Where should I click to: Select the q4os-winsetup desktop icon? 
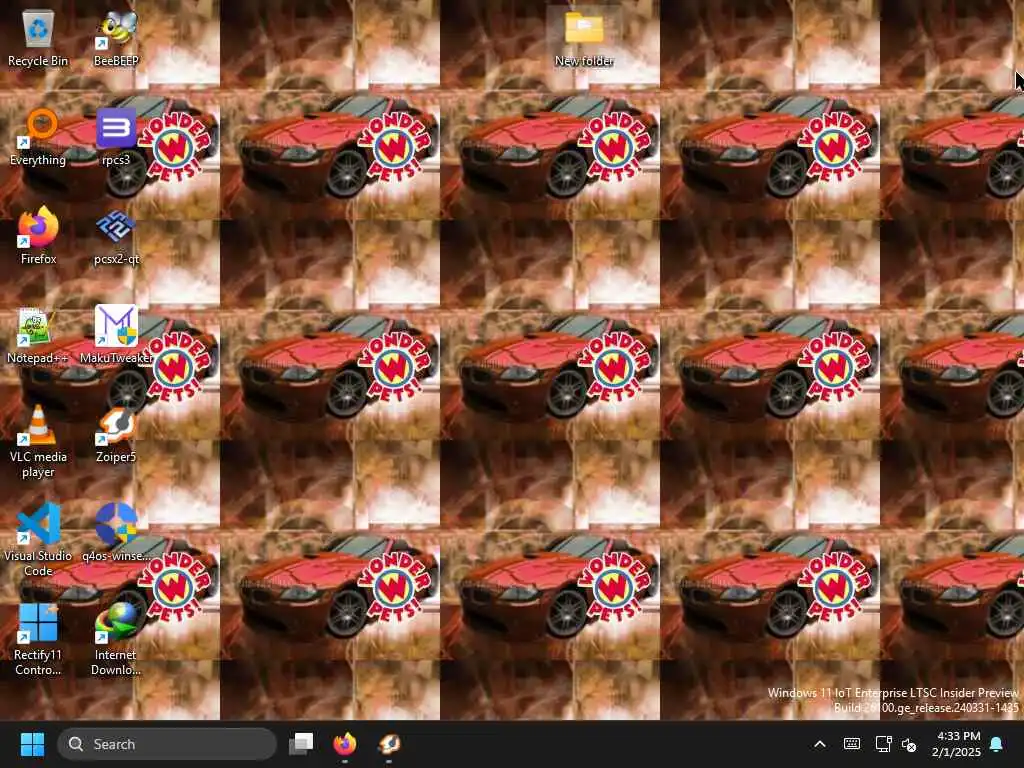tap(116, 534)
